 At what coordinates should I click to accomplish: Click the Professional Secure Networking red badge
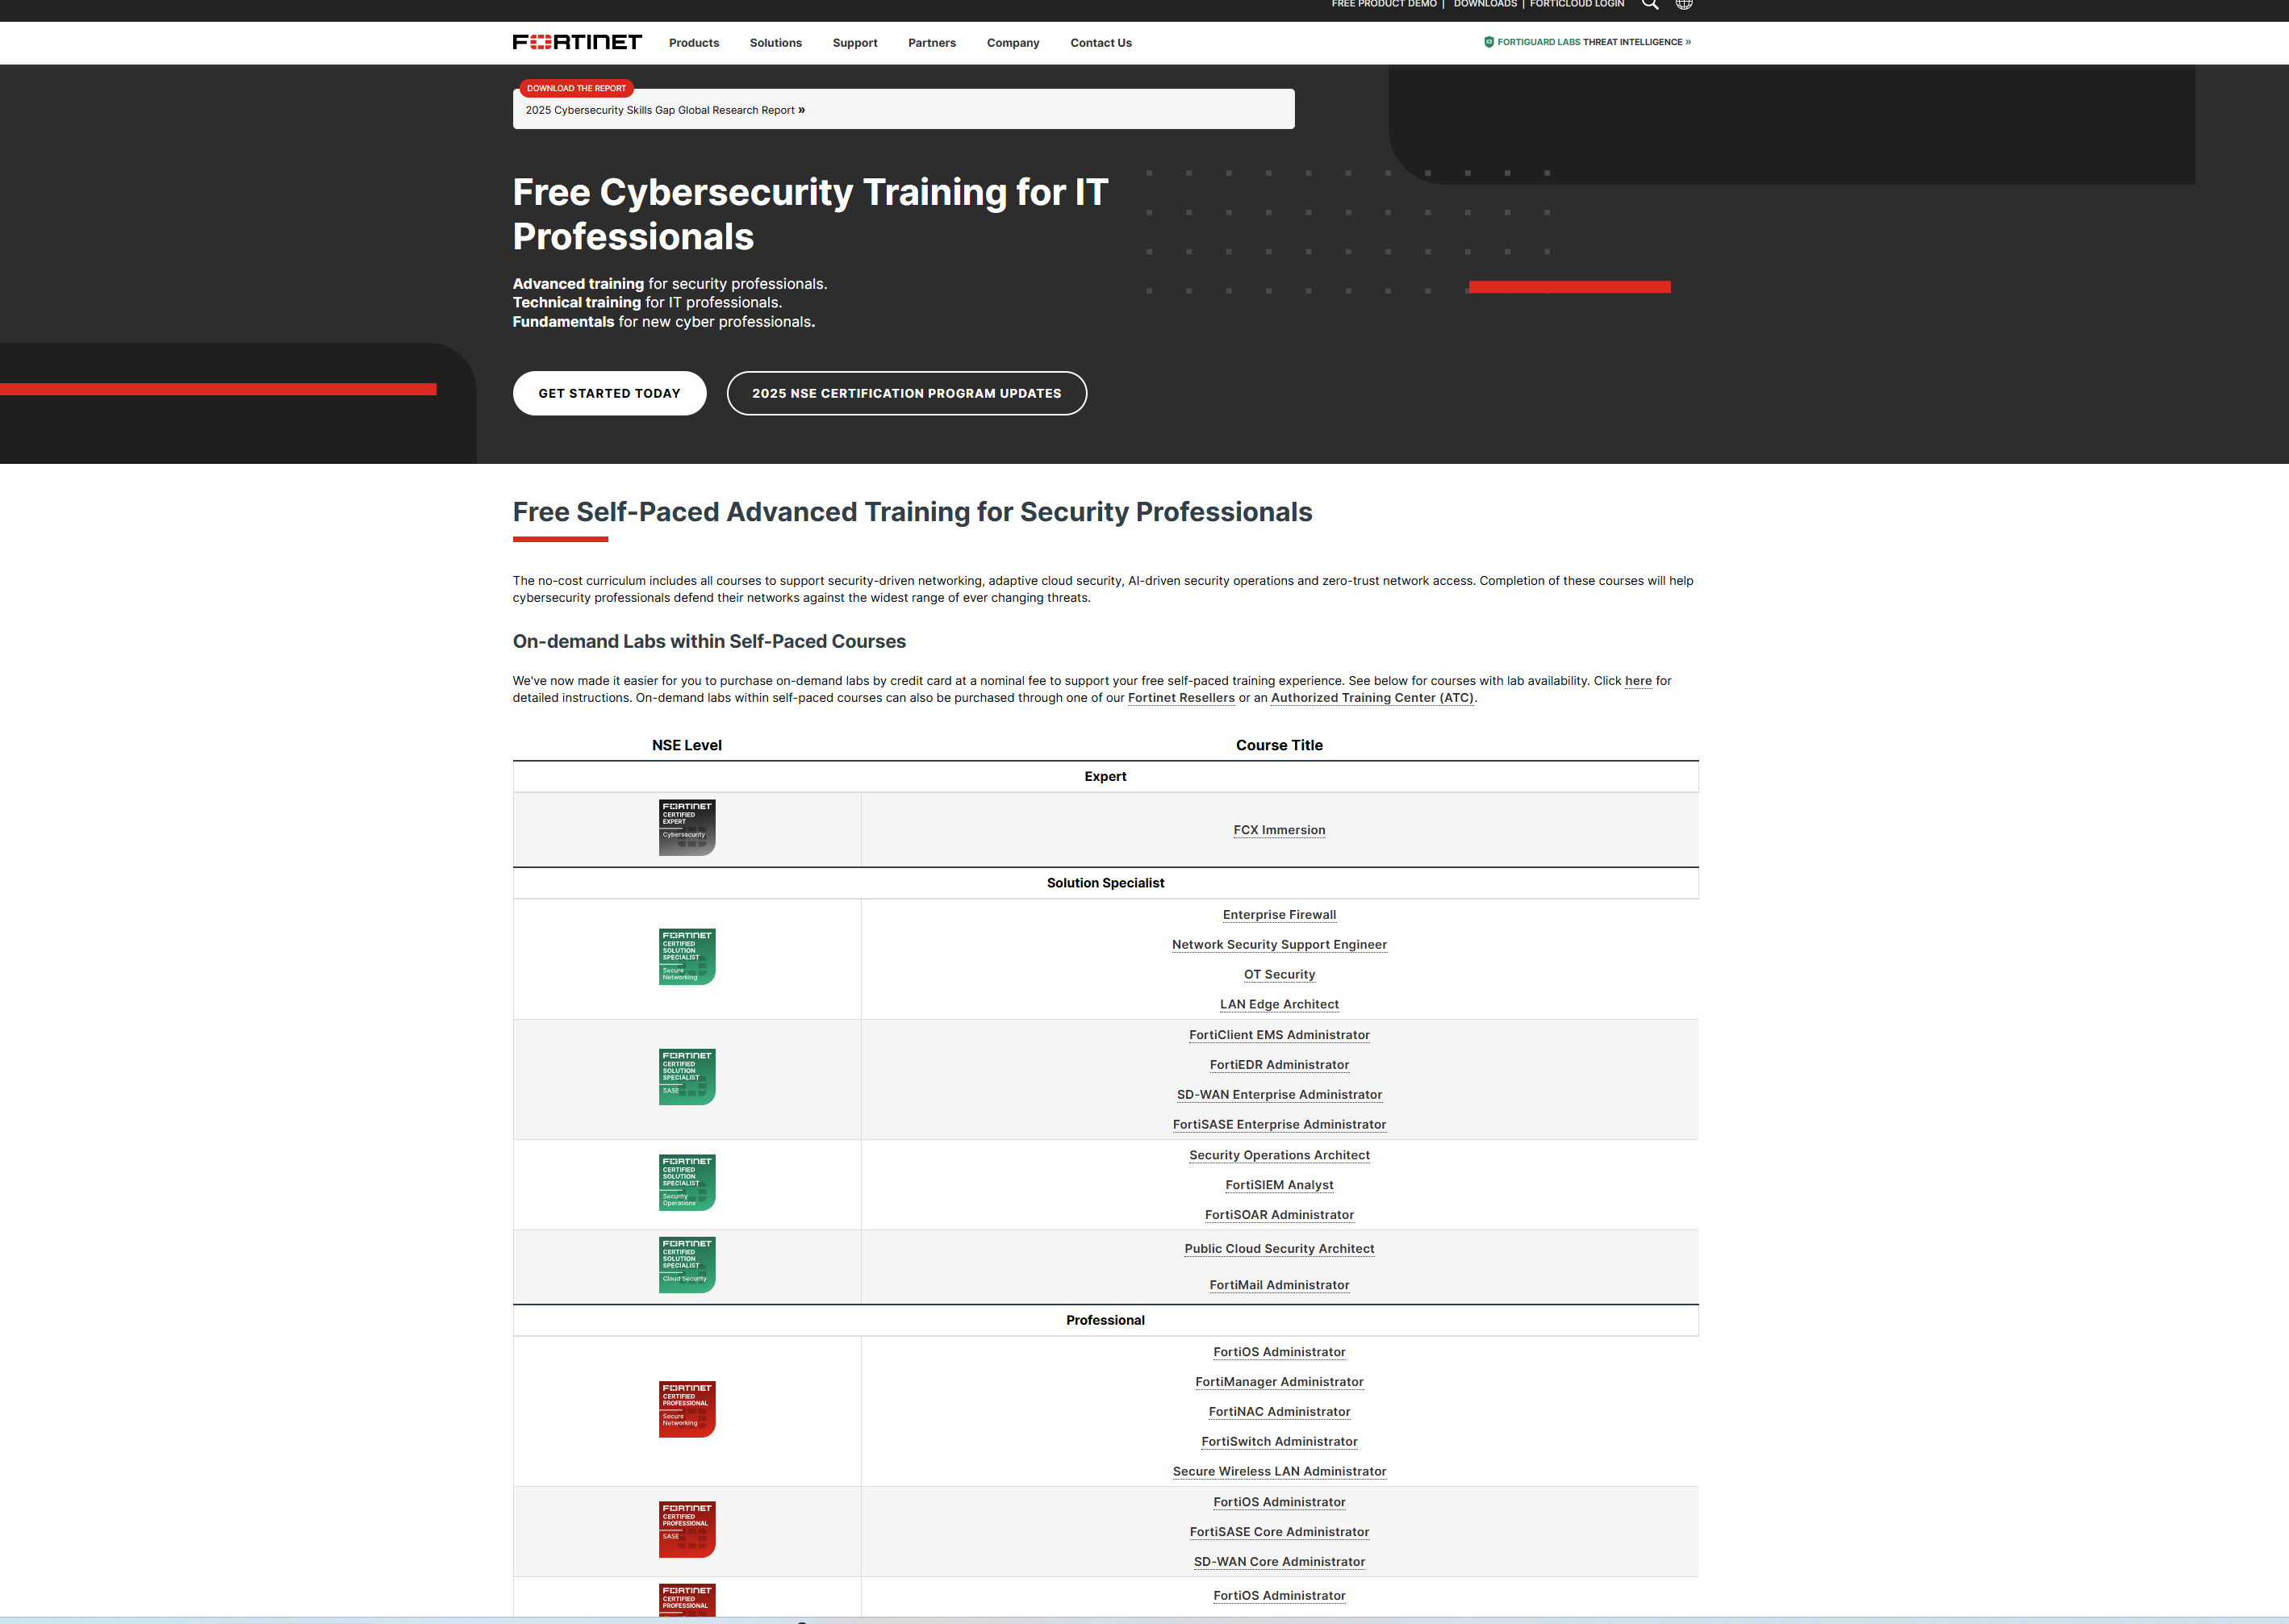[687, 1409]
